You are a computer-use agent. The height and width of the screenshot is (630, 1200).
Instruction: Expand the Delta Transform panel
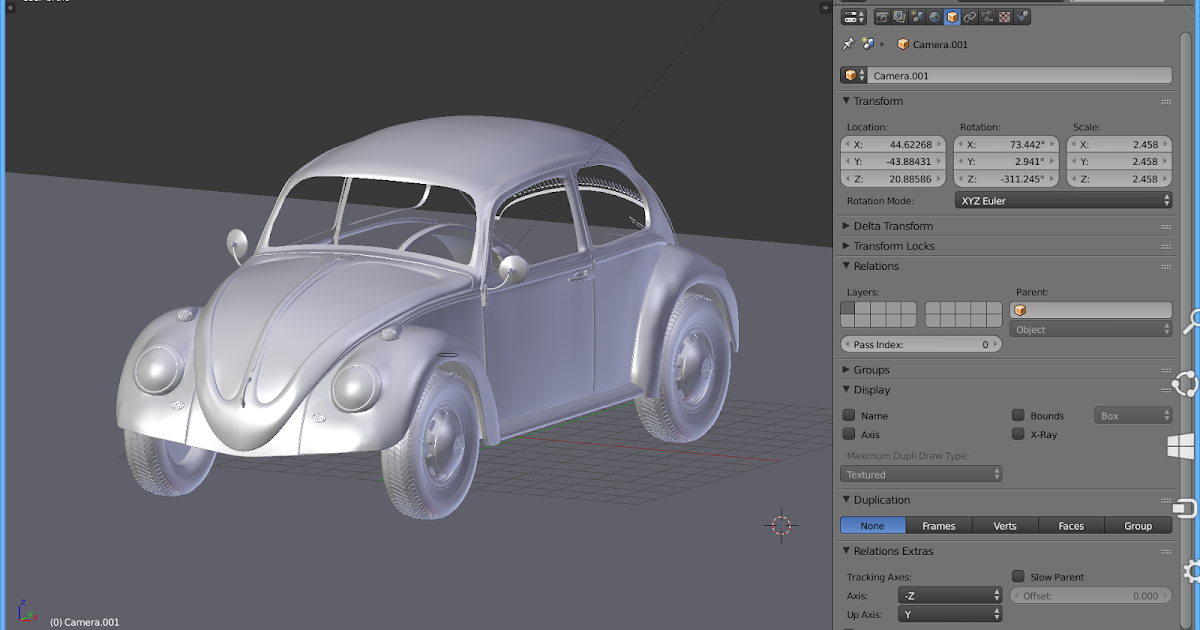pyautogui.click(x=893, y=226)
